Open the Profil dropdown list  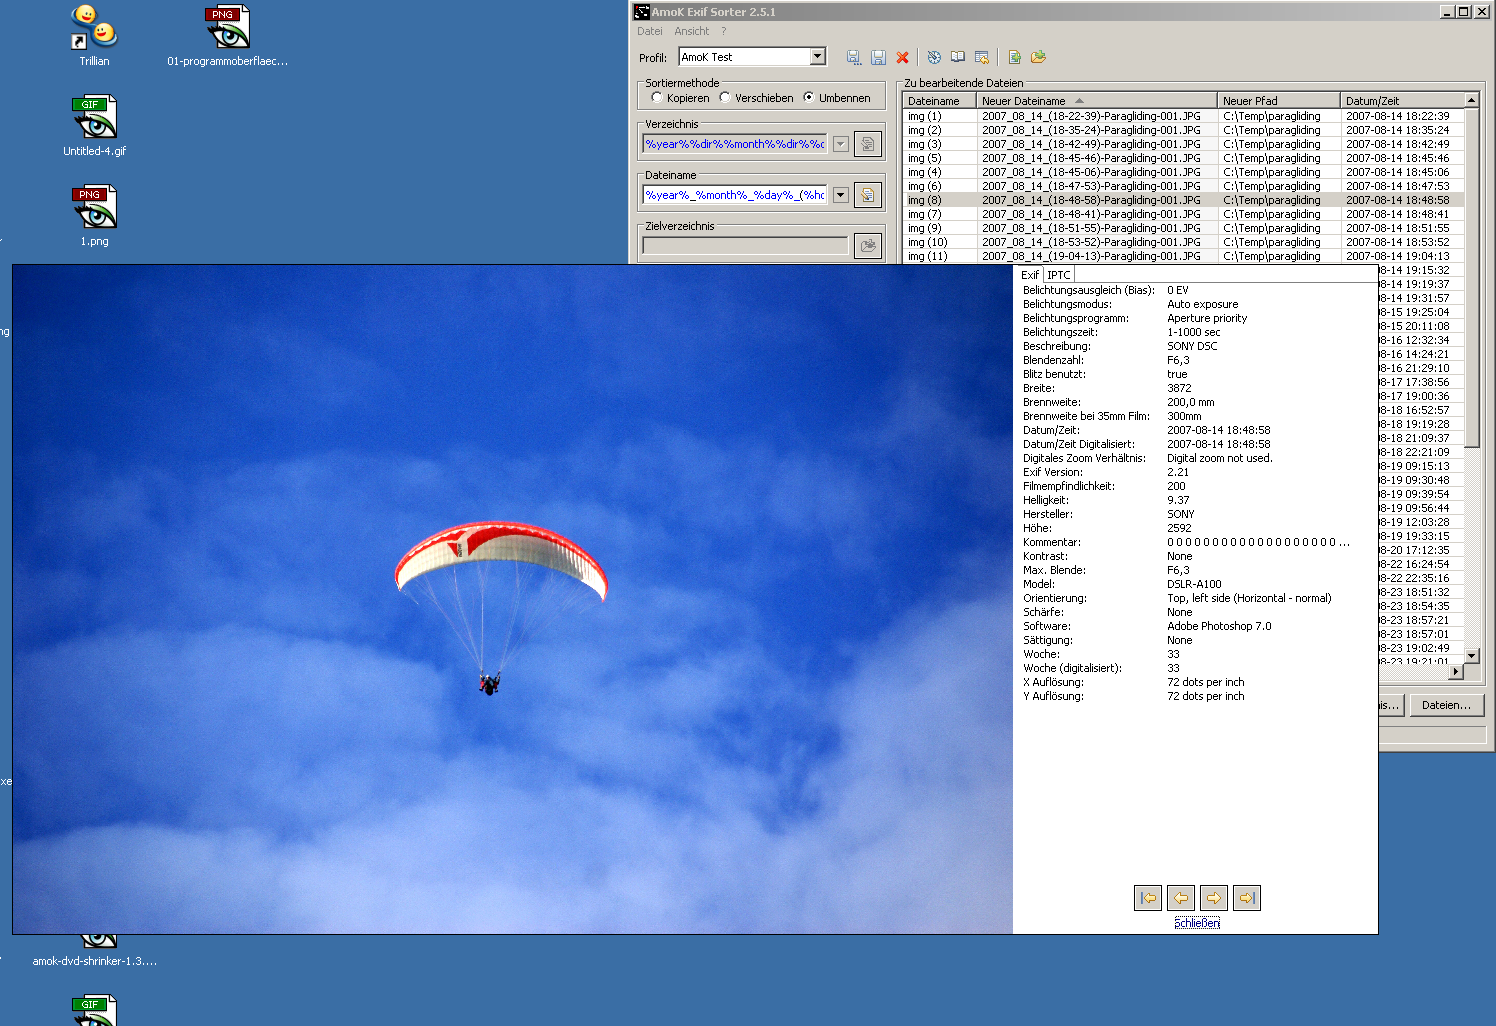[x=818, y=56]
